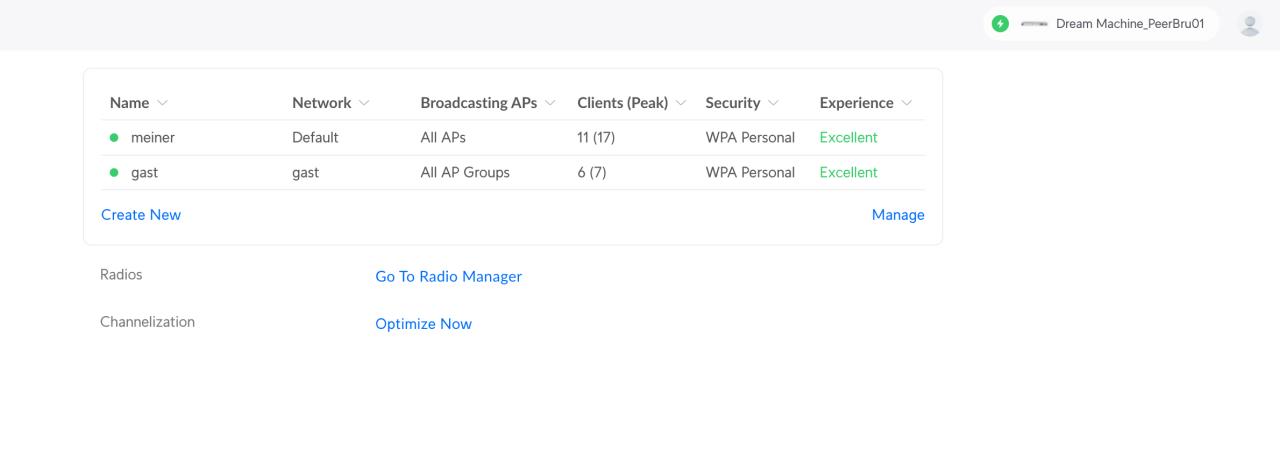Screen dimensions: 1280x459
Task: Sort by Clients (Peak) column chevron
Action: coord(681,103)
